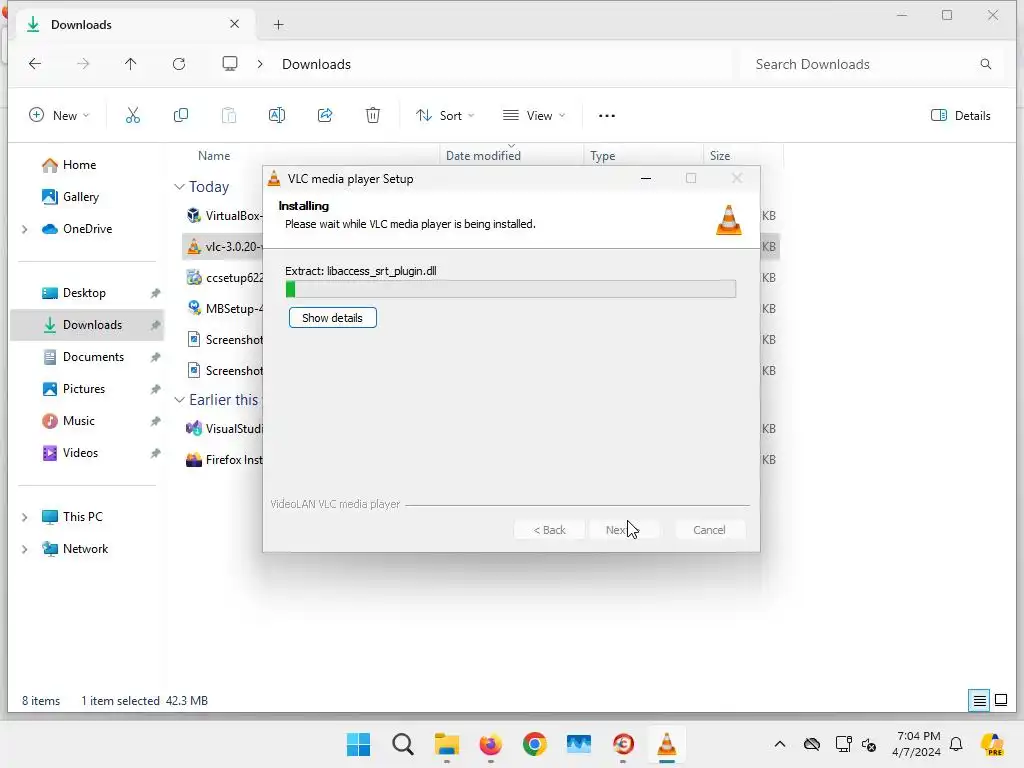This screenshot has width=1024, height=768.
Task: Sort by Name column header
Action: tap(214, 156)
